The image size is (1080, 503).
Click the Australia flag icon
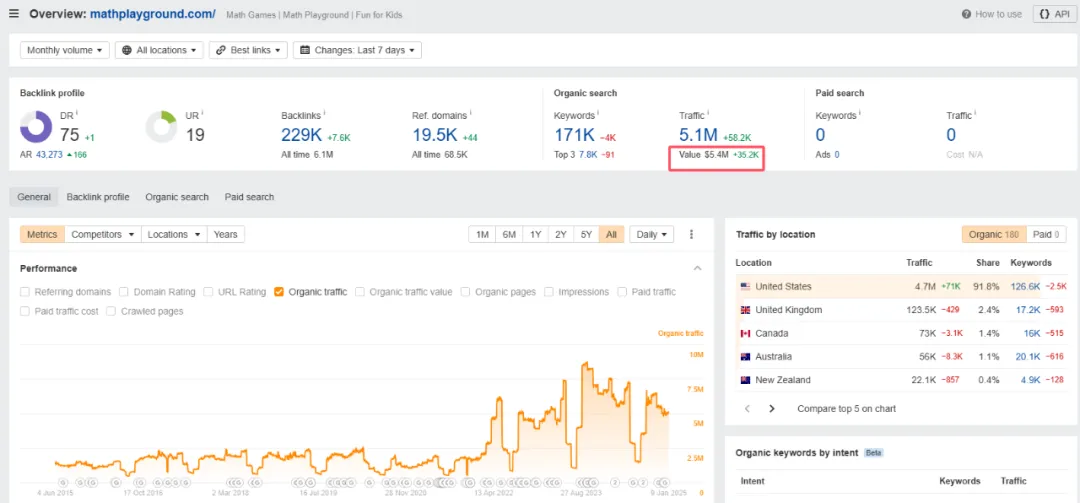click(x=745, y=357)
